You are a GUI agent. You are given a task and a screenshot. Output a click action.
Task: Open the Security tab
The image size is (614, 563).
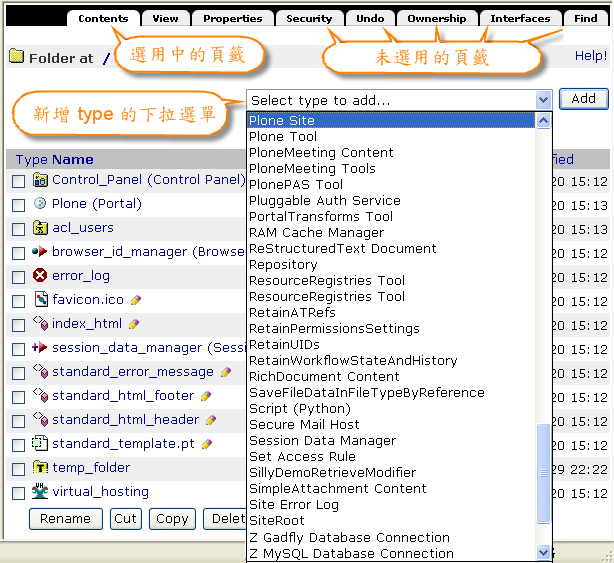click(309, 18)
